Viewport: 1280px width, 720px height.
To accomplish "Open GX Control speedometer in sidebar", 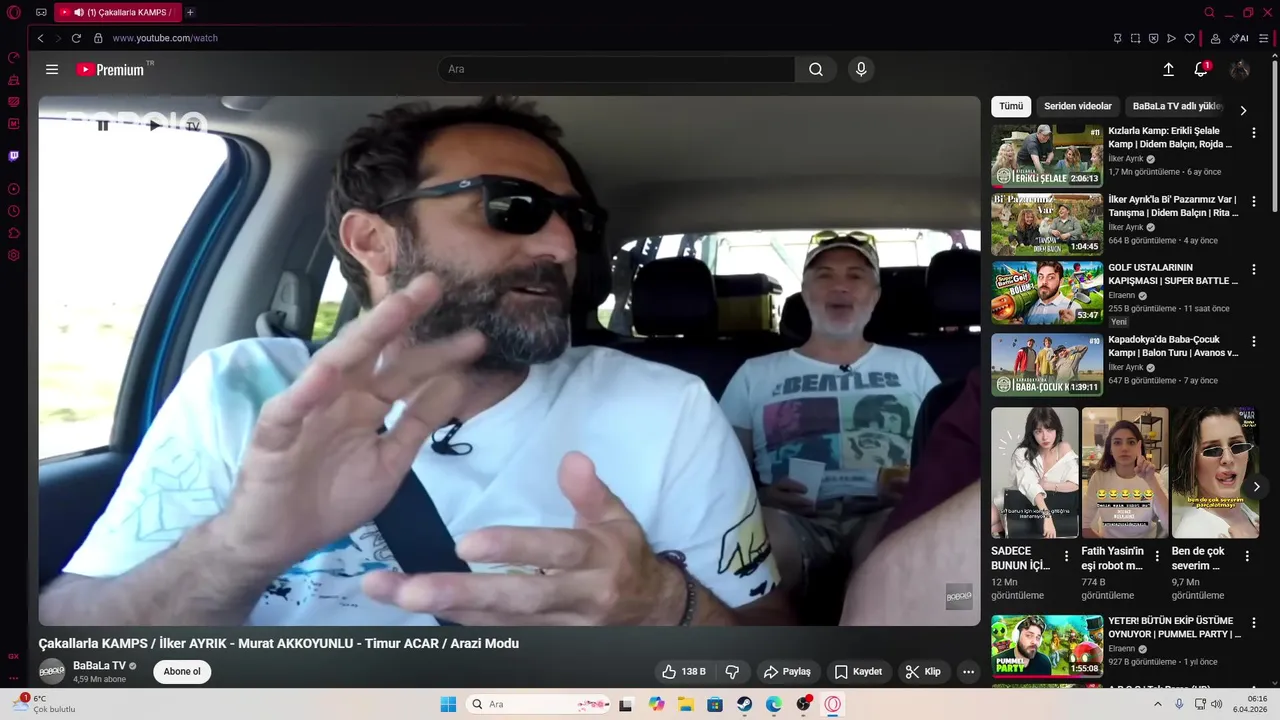I will (14, 58).
